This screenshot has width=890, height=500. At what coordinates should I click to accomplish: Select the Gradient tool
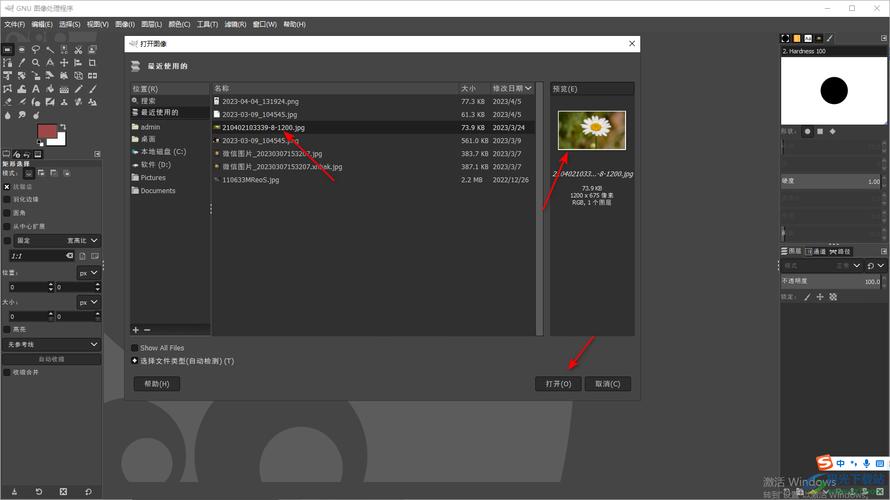click(x=64, y=89)
